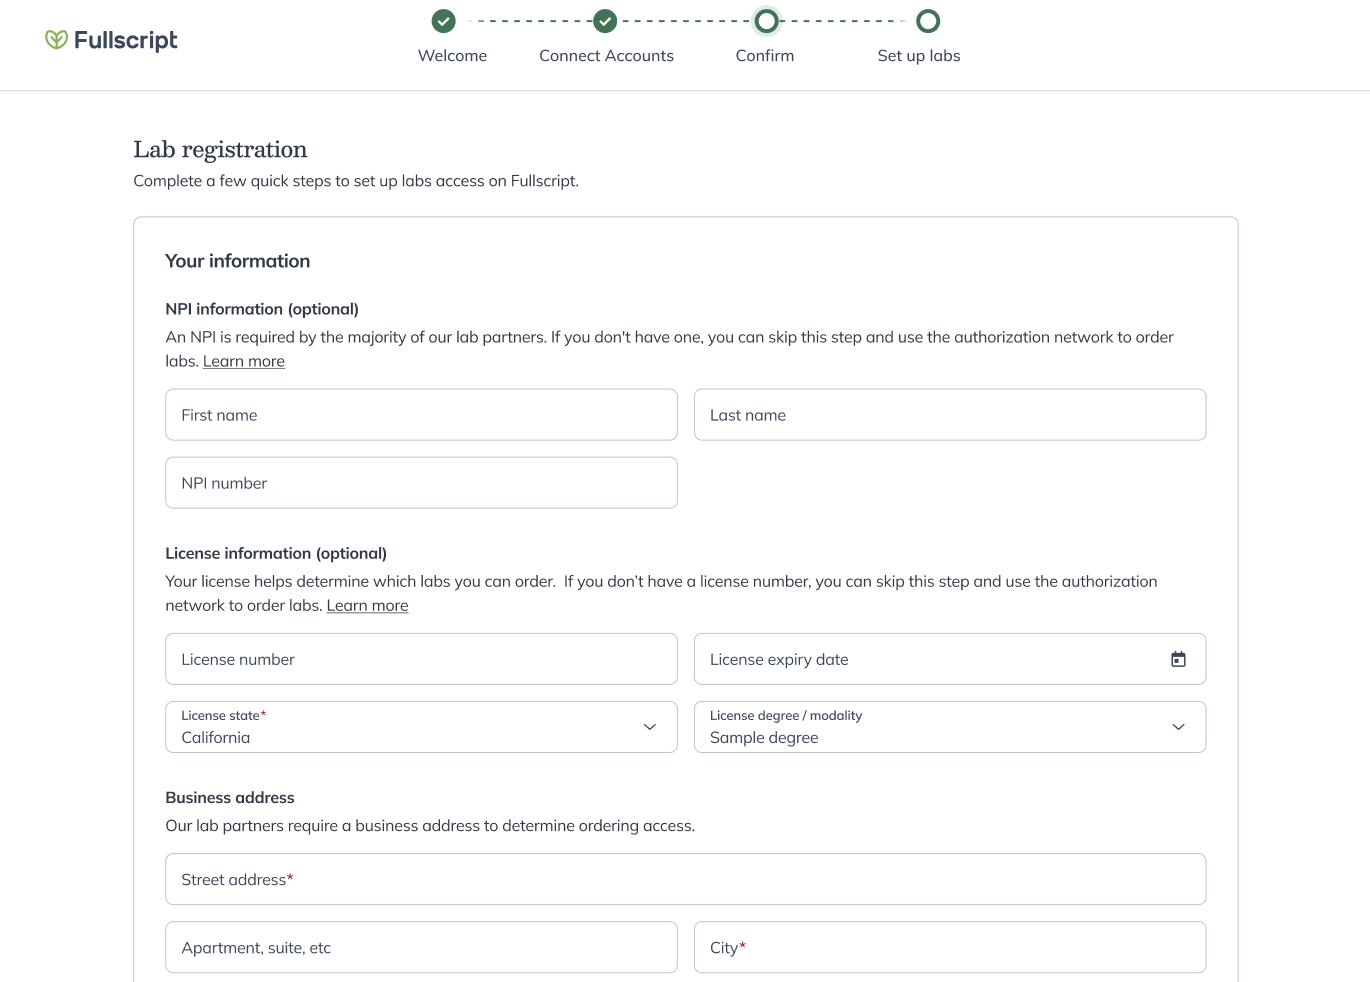
Task: Select the Set up labs step label
Action: (x=919, y=56)
